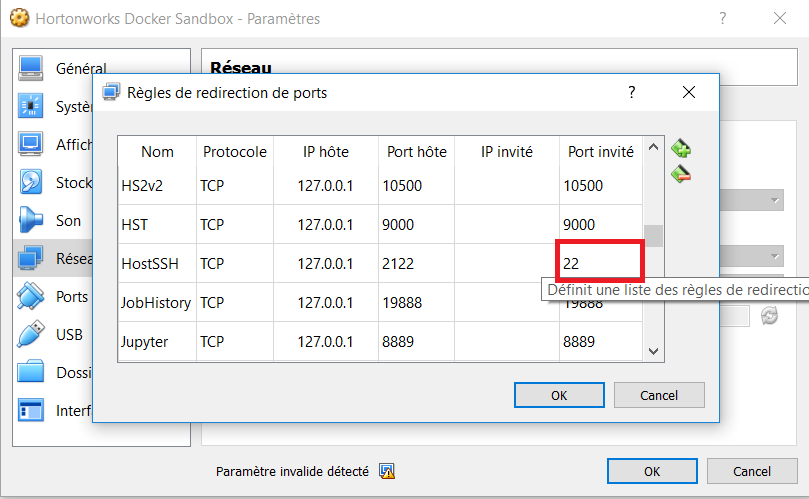The width and height of the screenshot is (809, 499).
Task: Open Général settings section
Action: [81, 68]
